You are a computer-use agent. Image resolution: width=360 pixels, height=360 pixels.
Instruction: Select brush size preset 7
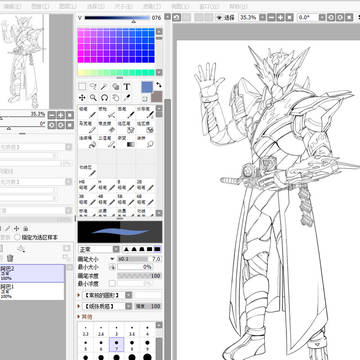click(116, 345)
